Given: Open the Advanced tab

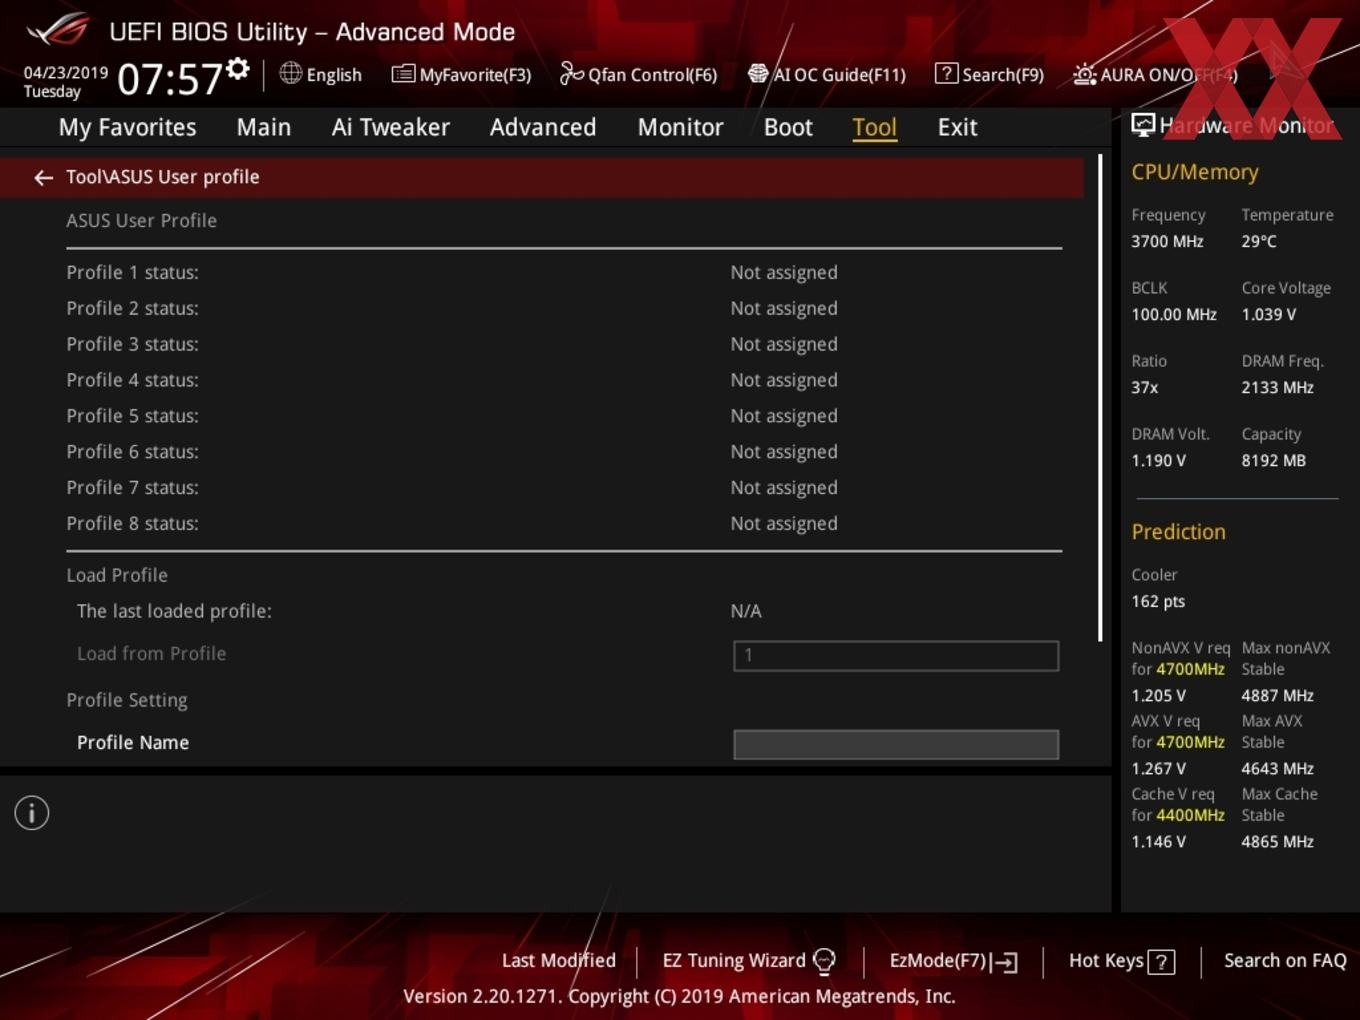Looking at the screenshot, I should (543, 127).
